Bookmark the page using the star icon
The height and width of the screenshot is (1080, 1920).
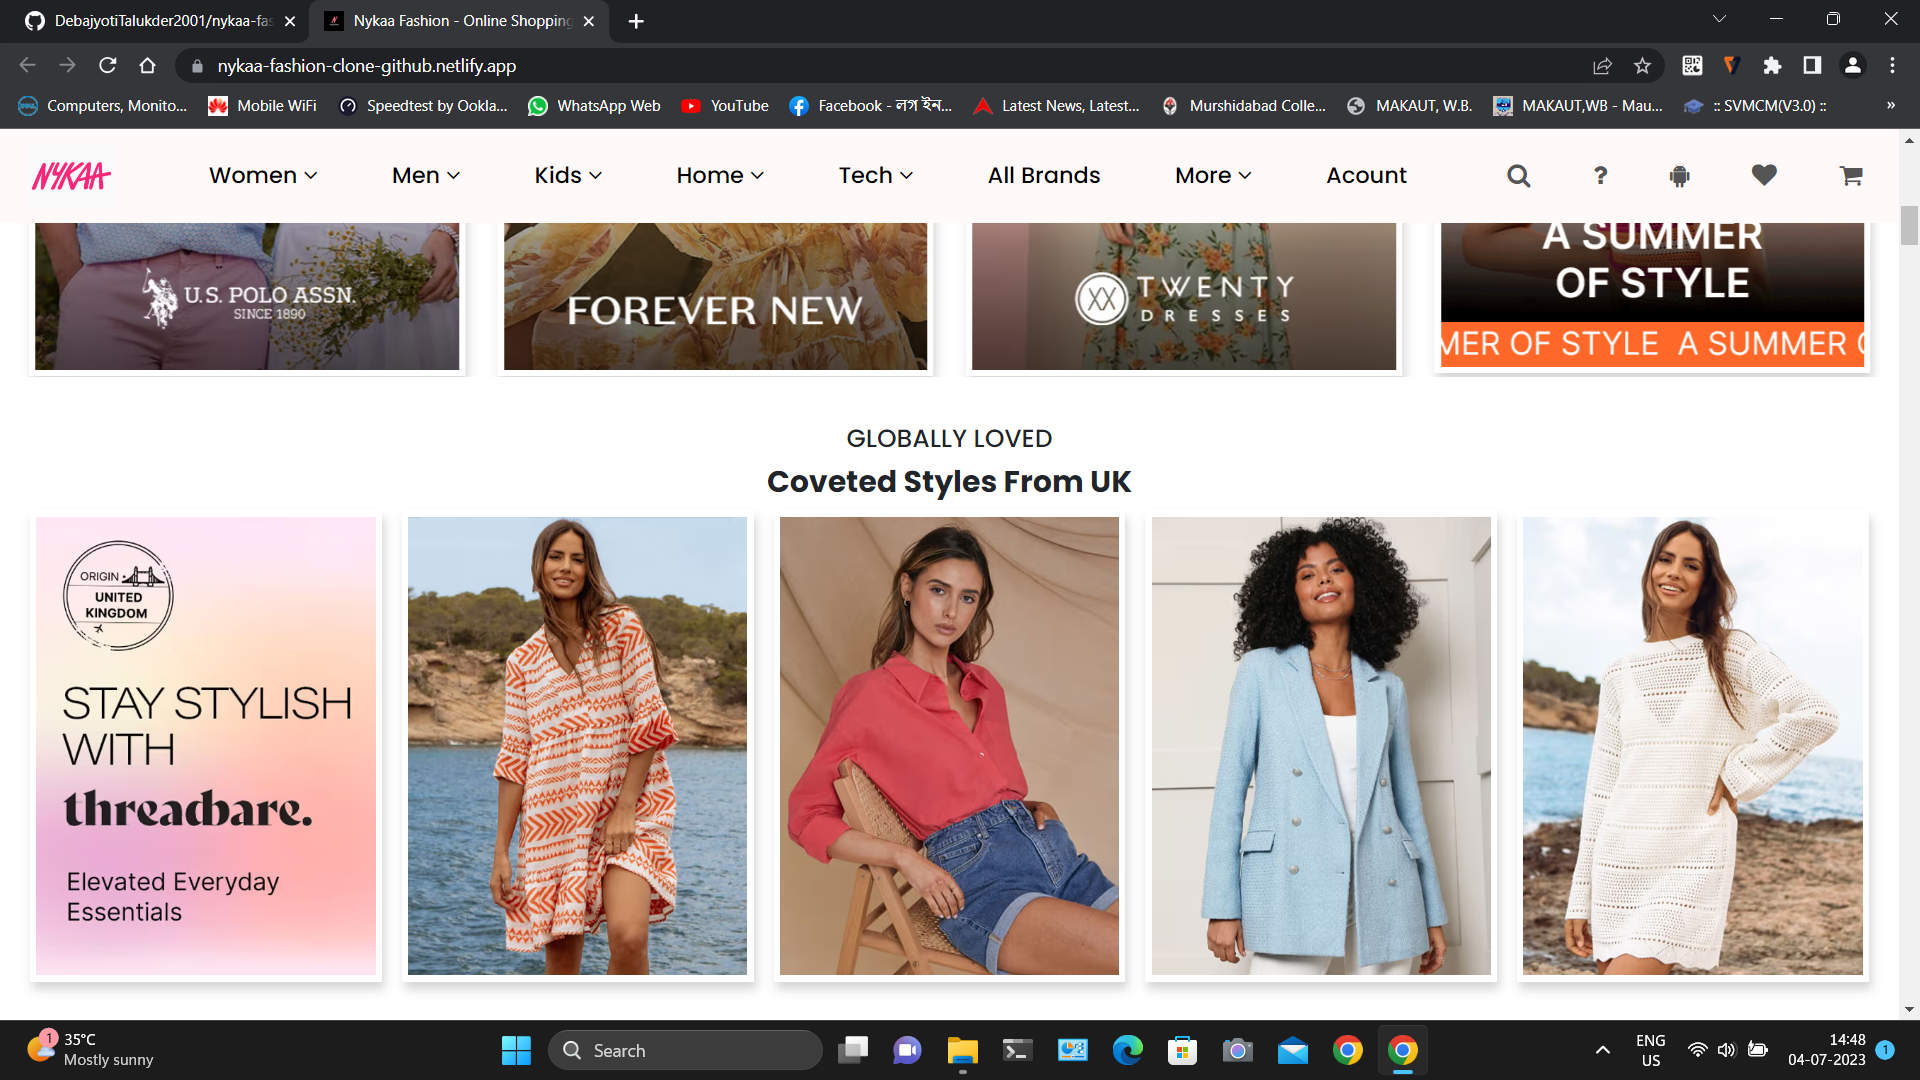point(1642,65)
